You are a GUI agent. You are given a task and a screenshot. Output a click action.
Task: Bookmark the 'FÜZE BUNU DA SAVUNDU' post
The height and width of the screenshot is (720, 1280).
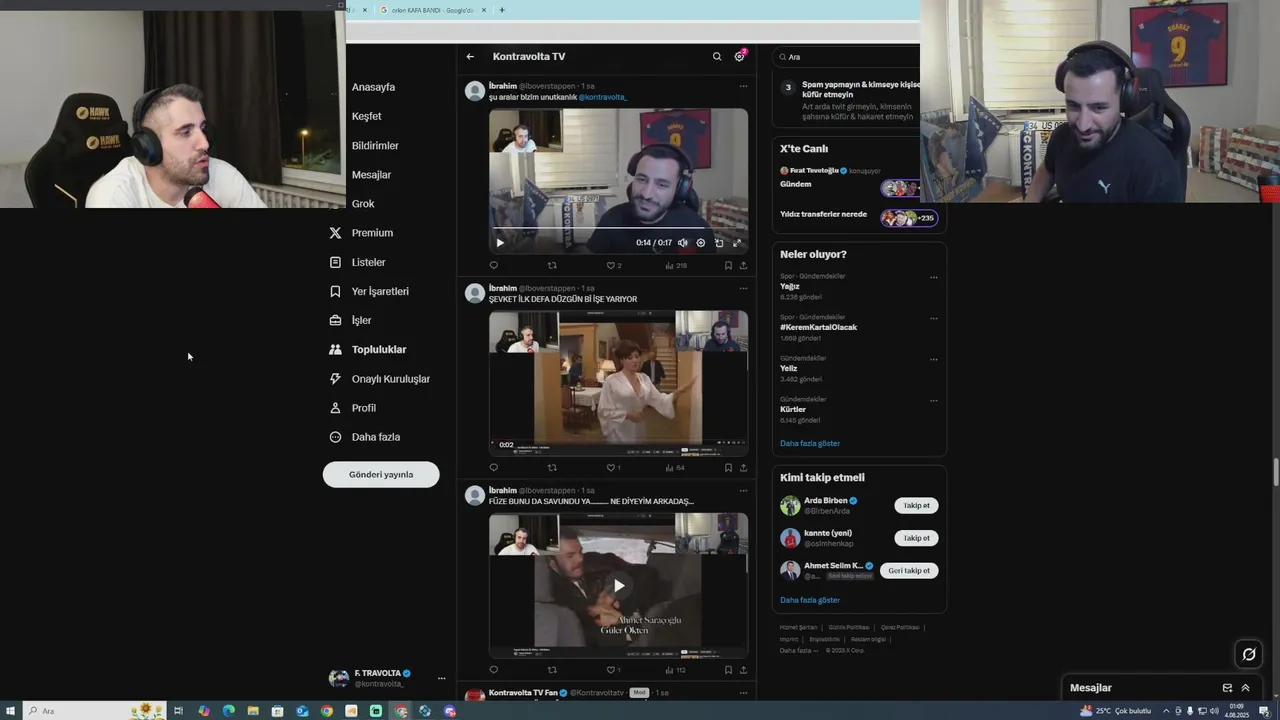(728, 670)
